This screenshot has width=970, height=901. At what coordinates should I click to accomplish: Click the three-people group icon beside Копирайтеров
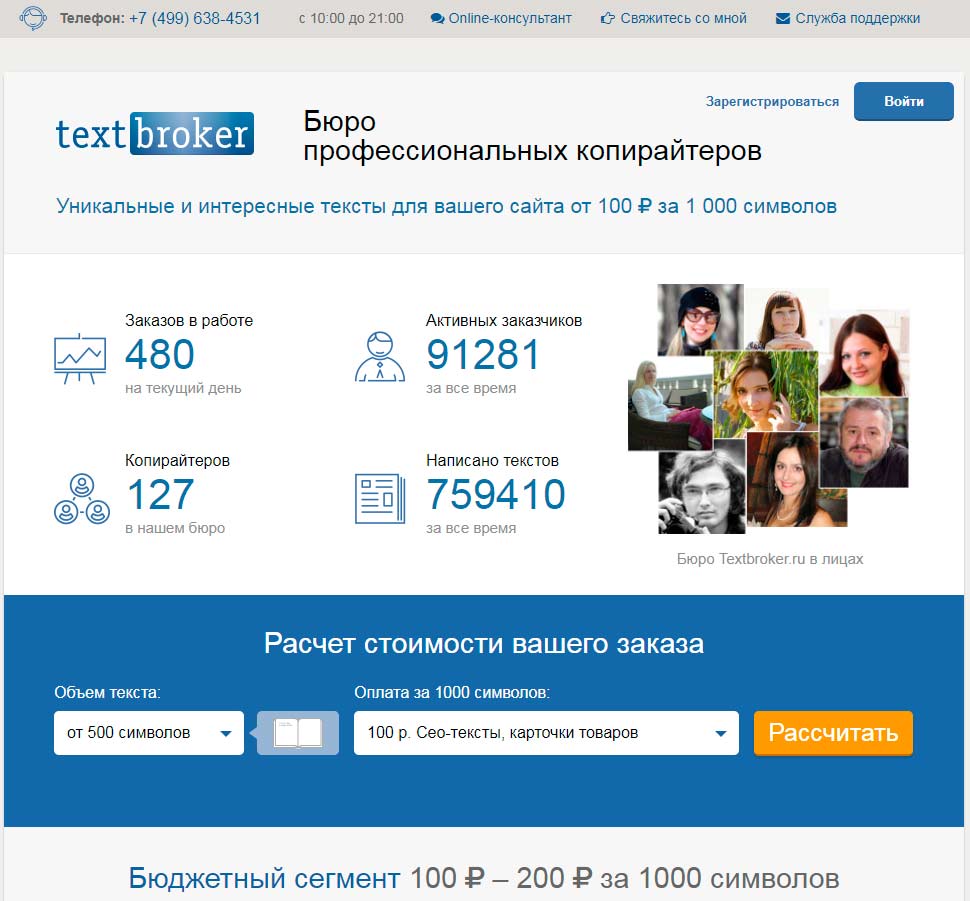tap(82, 499)
